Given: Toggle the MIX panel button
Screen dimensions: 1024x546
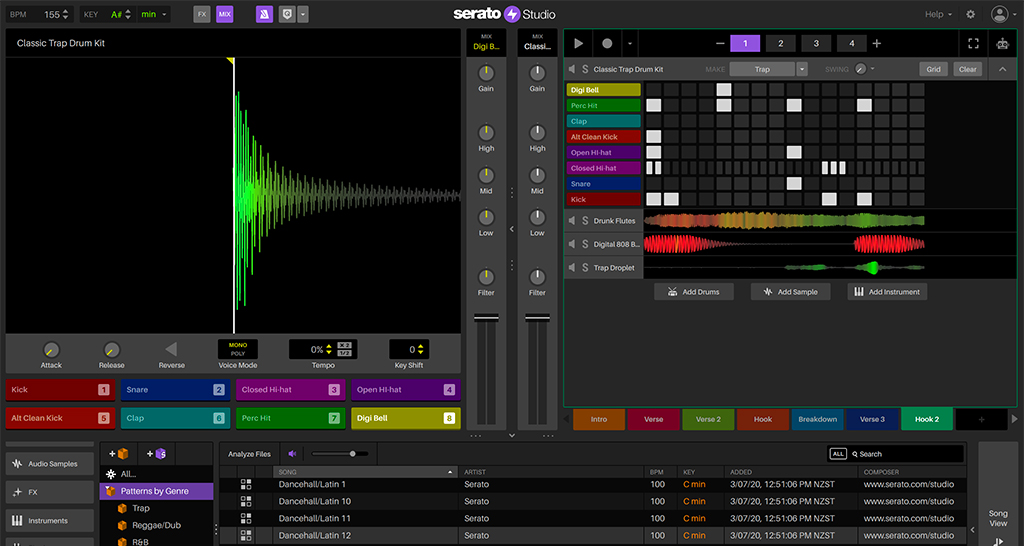Looking at the screenshot, I should (225, 14).
